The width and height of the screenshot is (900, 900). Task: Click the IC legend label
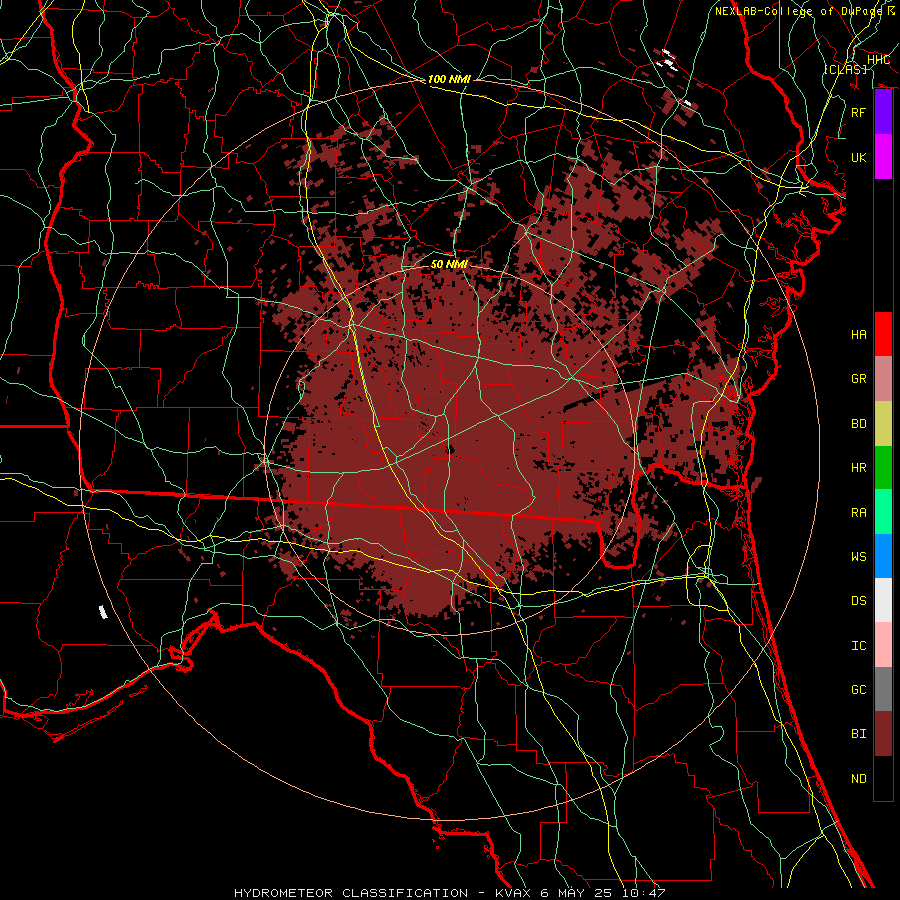pyautogui.click(x=859, y=646)
